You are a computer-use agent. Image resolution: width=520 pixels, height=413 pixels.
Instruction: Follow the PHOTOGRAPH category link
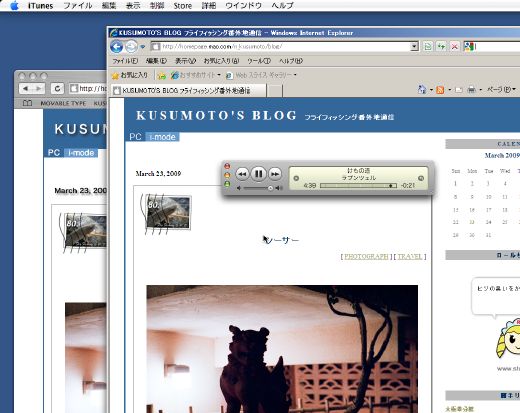point(366,256)
